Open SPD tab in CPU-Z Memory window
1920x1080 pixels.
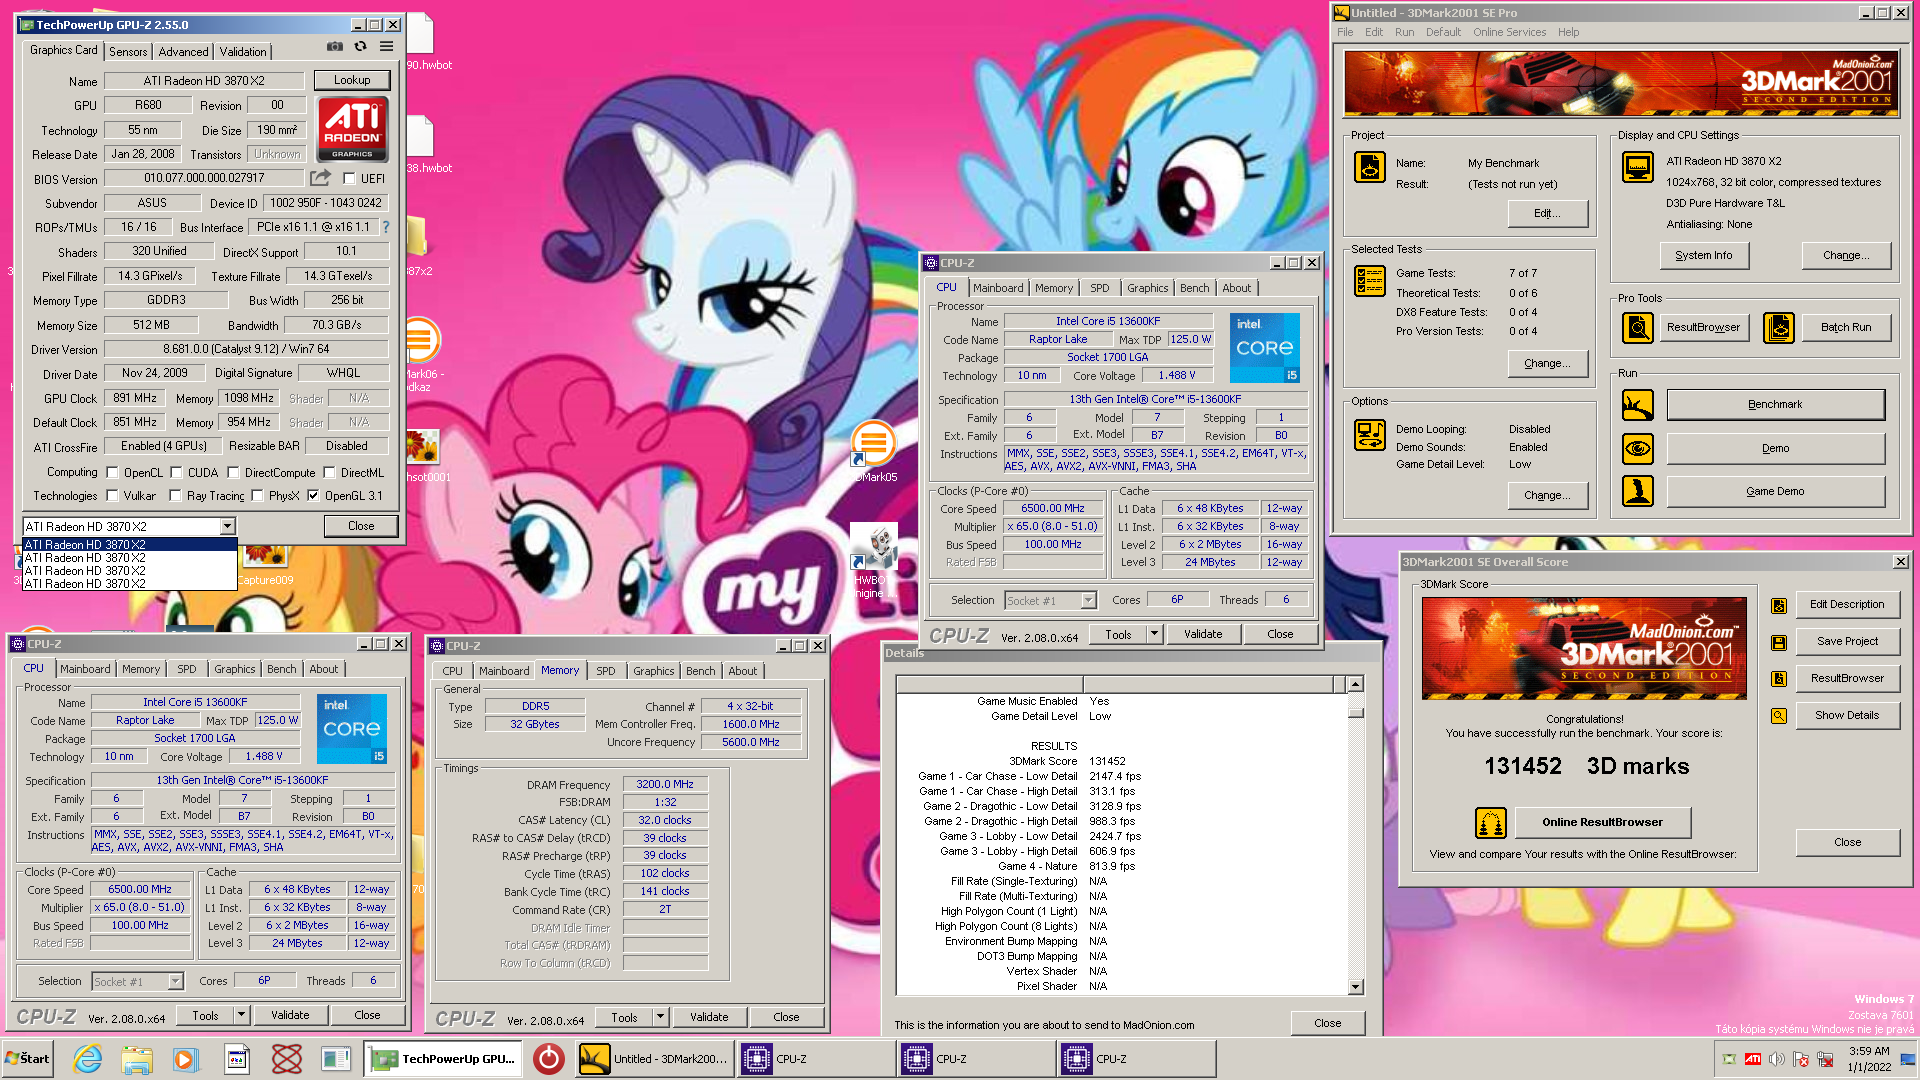click(606, 671)
